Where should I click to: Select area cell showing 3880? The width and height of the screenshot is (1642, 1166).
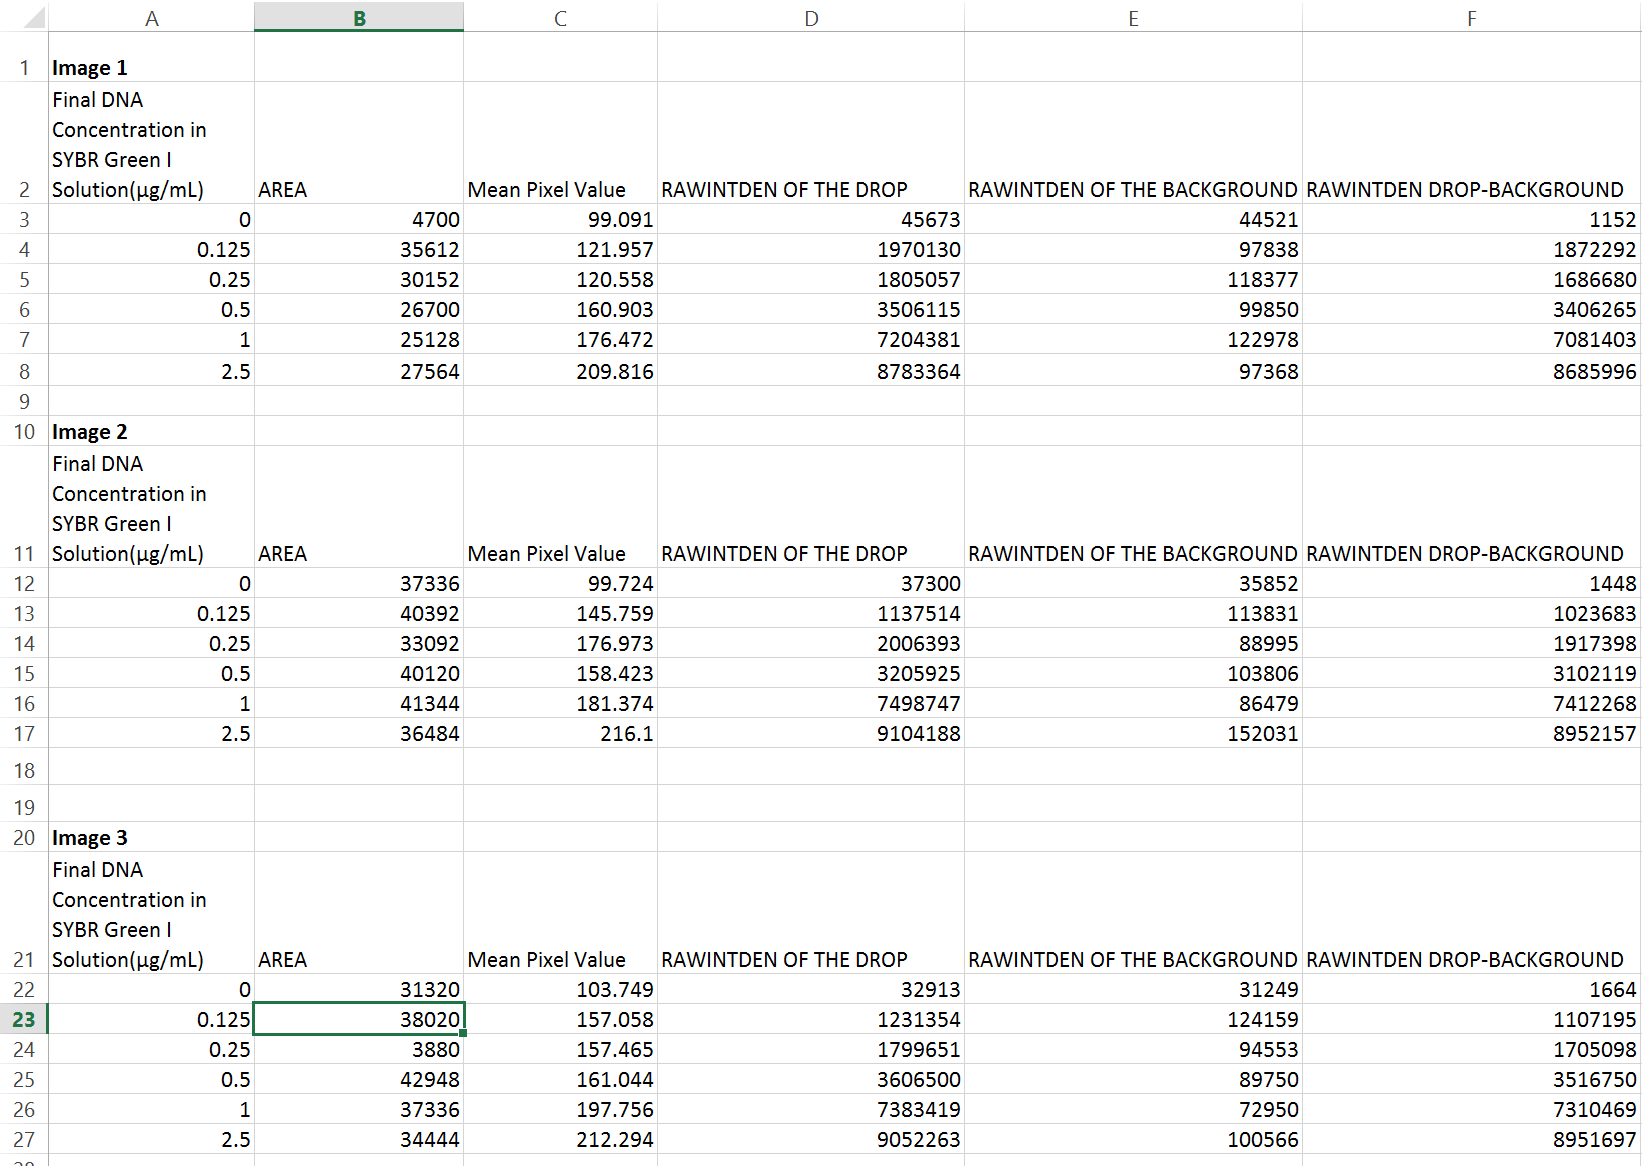[359, 1050]
